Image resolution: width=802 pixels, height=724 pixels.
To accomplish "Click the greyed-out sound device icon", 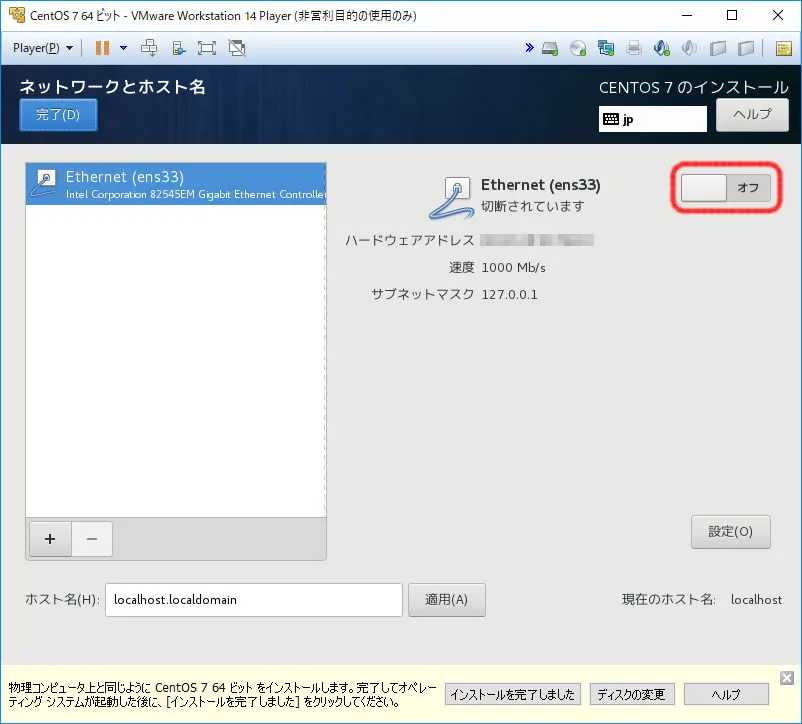I will 689,49.
